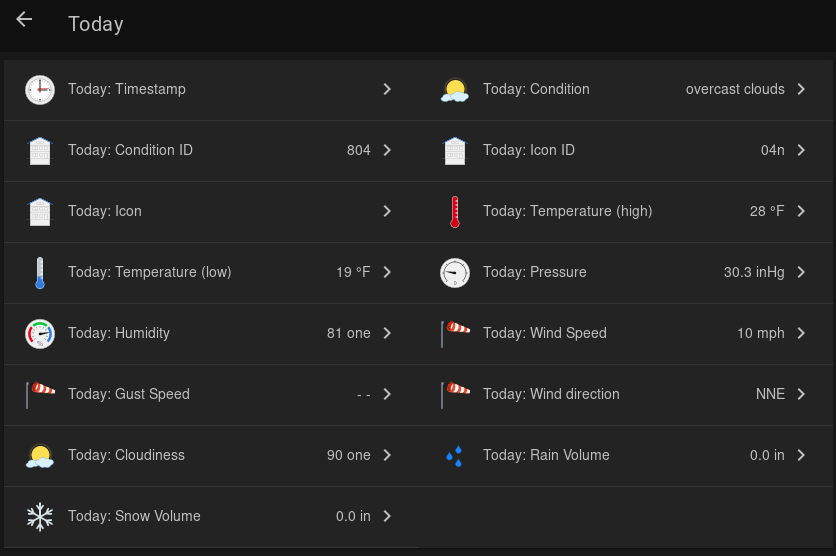
Task: Click the red thermometer icon for high temperature
Action: (x=455, y=212)
